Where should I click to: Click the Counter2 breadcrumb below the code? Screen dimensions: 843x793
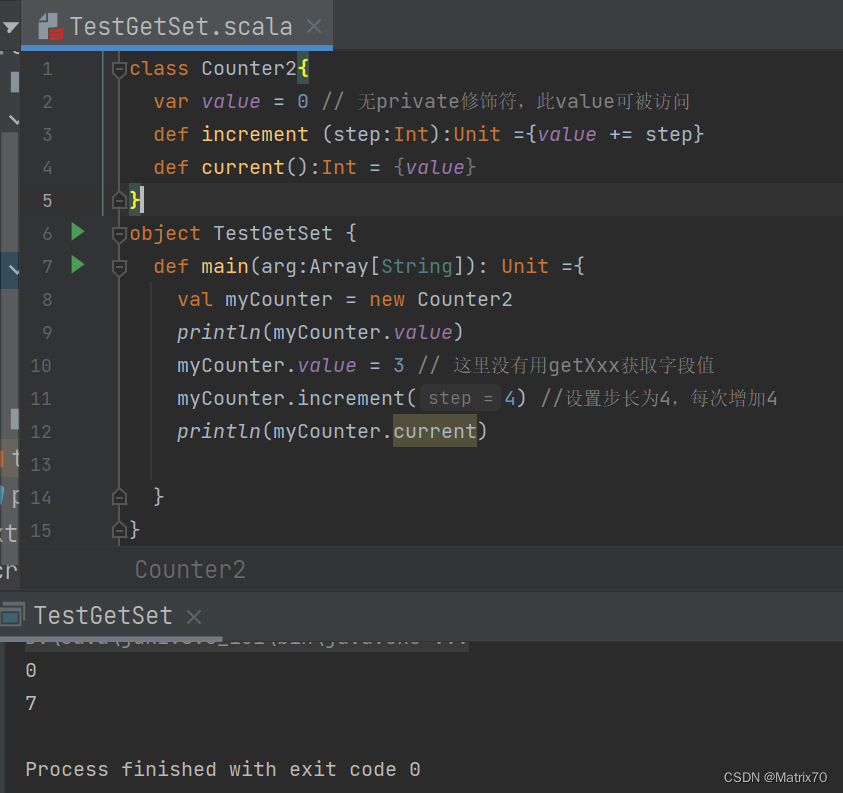[x=189, y=569]
